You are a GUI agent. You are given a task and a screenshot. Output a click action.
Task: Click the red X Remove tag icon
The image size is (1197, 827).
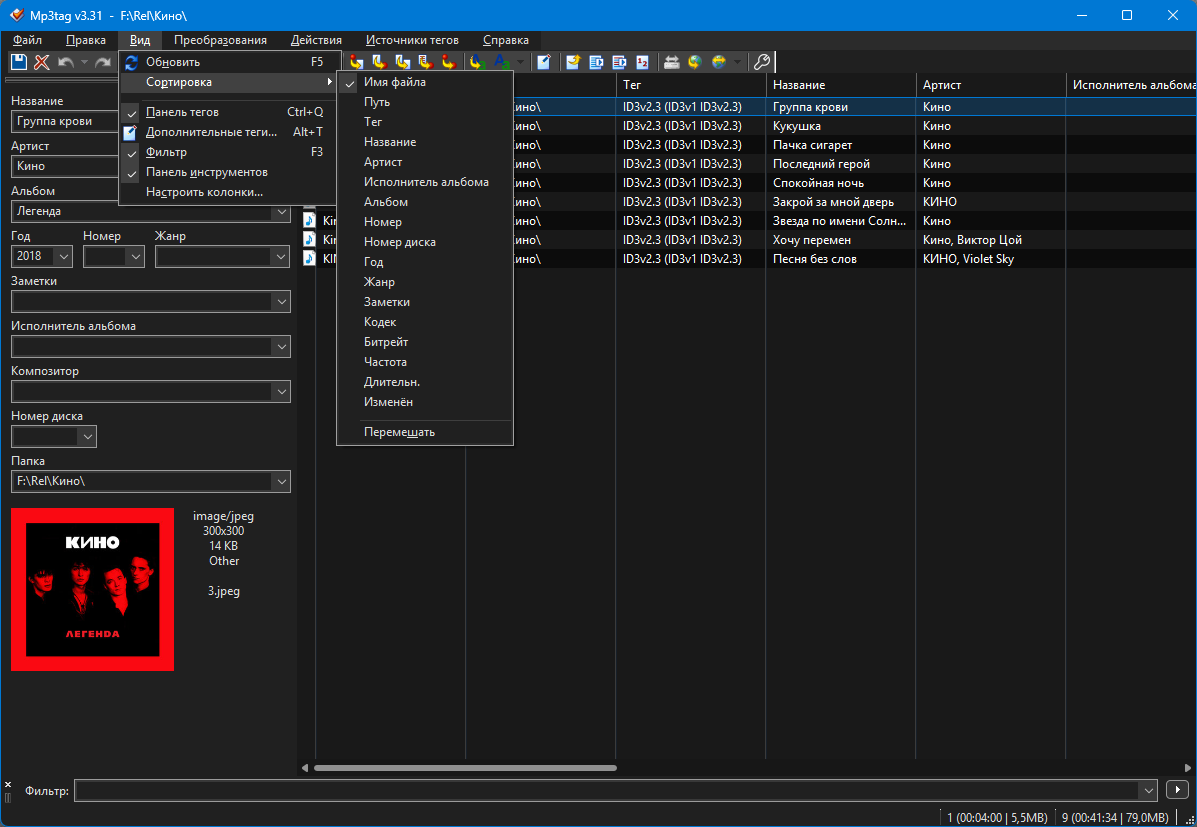42,63
